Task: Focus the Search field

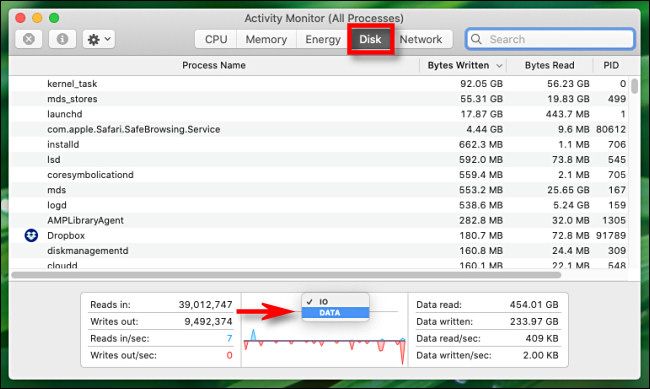Action: pyautogui.click(x=550, y=39)
